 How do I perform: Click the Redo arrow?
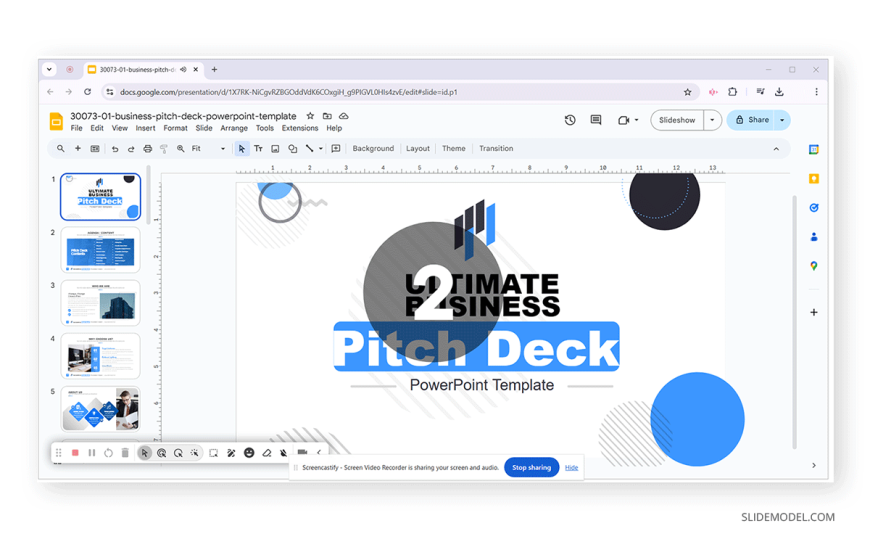131,149
